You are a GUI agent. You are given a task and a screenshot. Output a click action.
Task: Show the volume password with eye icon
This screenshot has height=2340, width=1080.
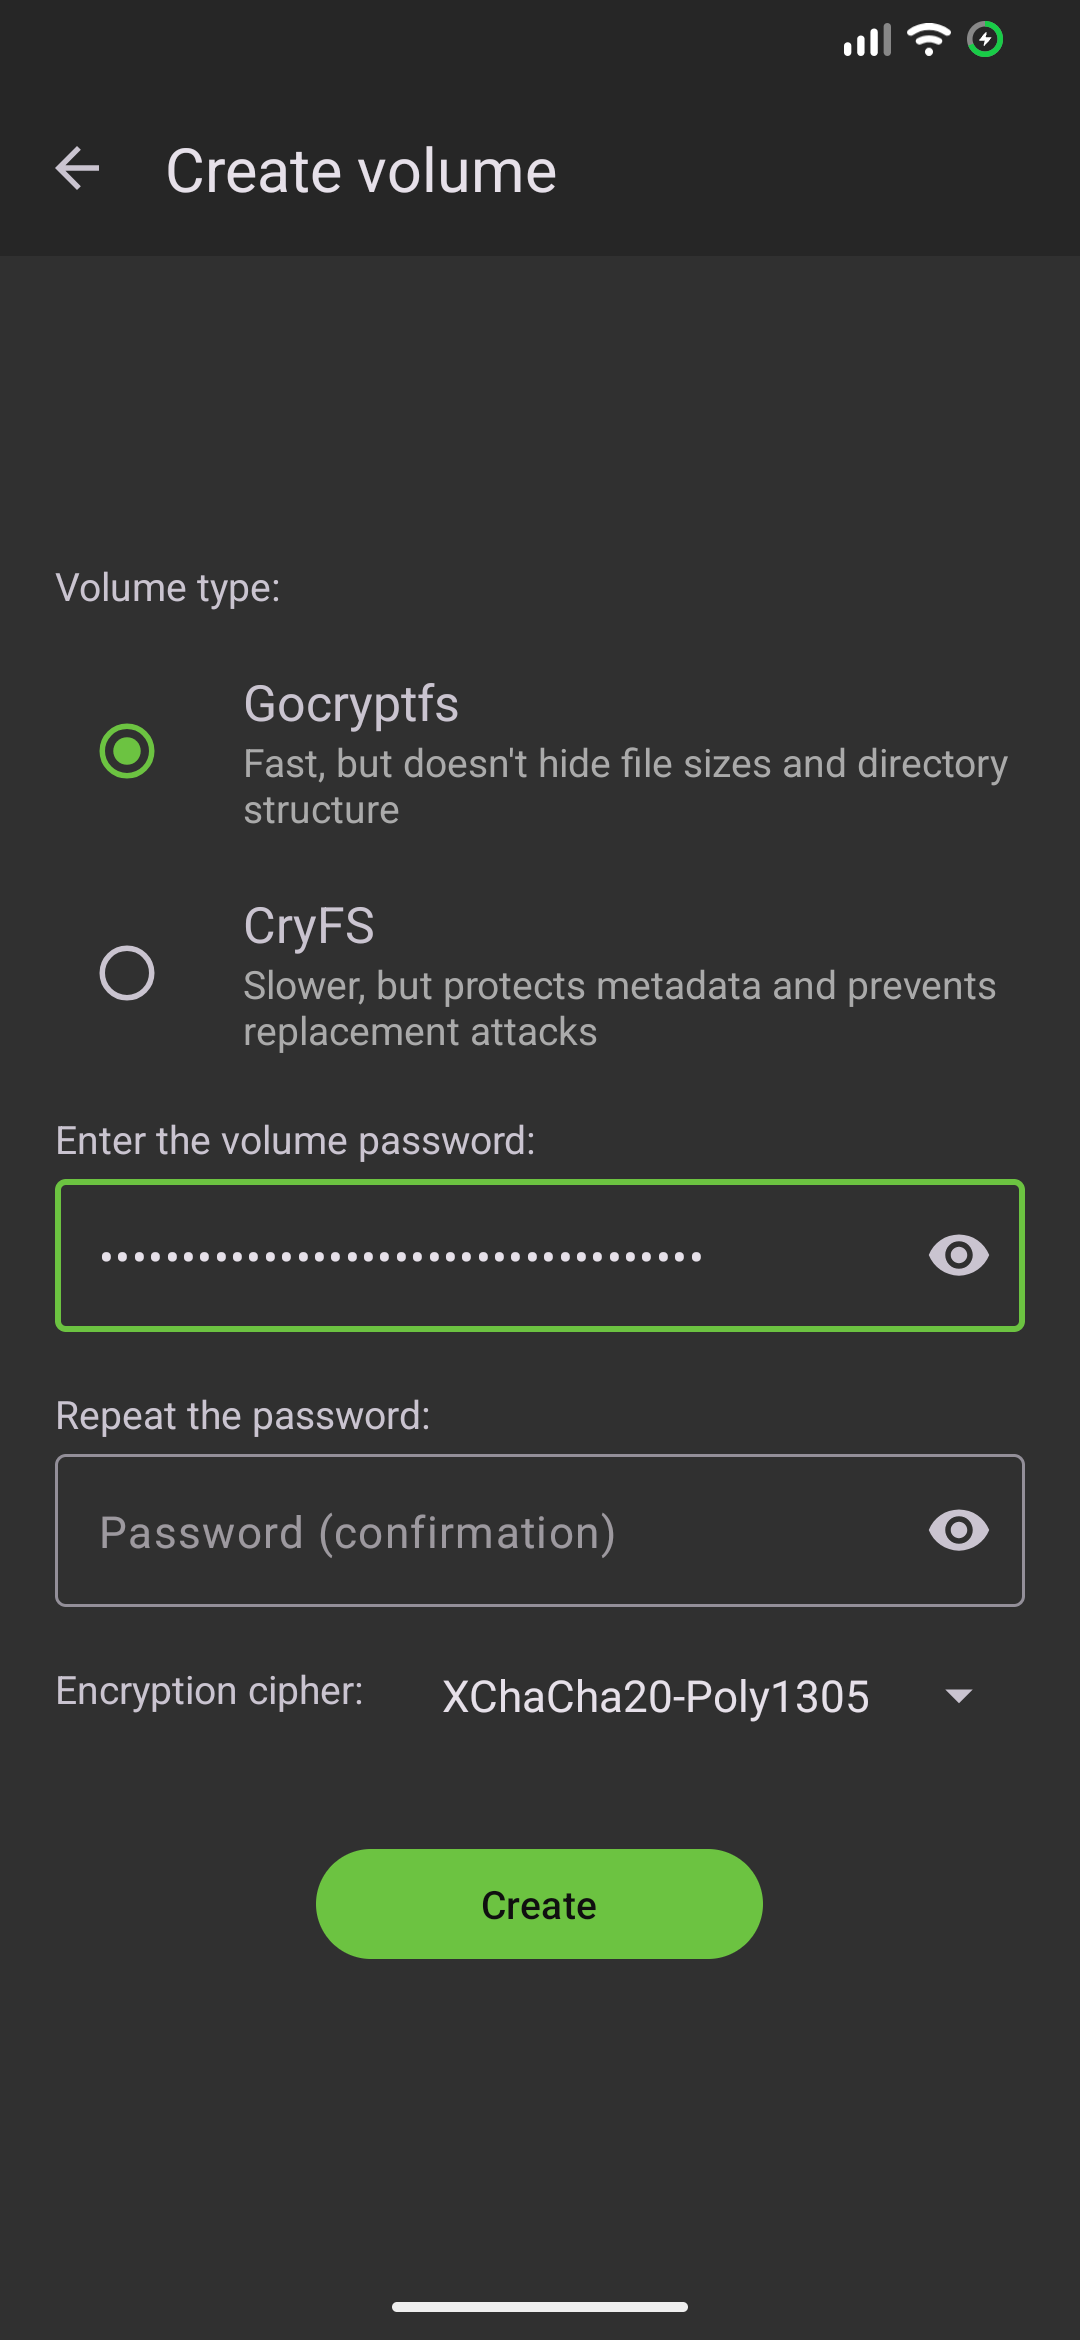click(x=958, y=1255)
